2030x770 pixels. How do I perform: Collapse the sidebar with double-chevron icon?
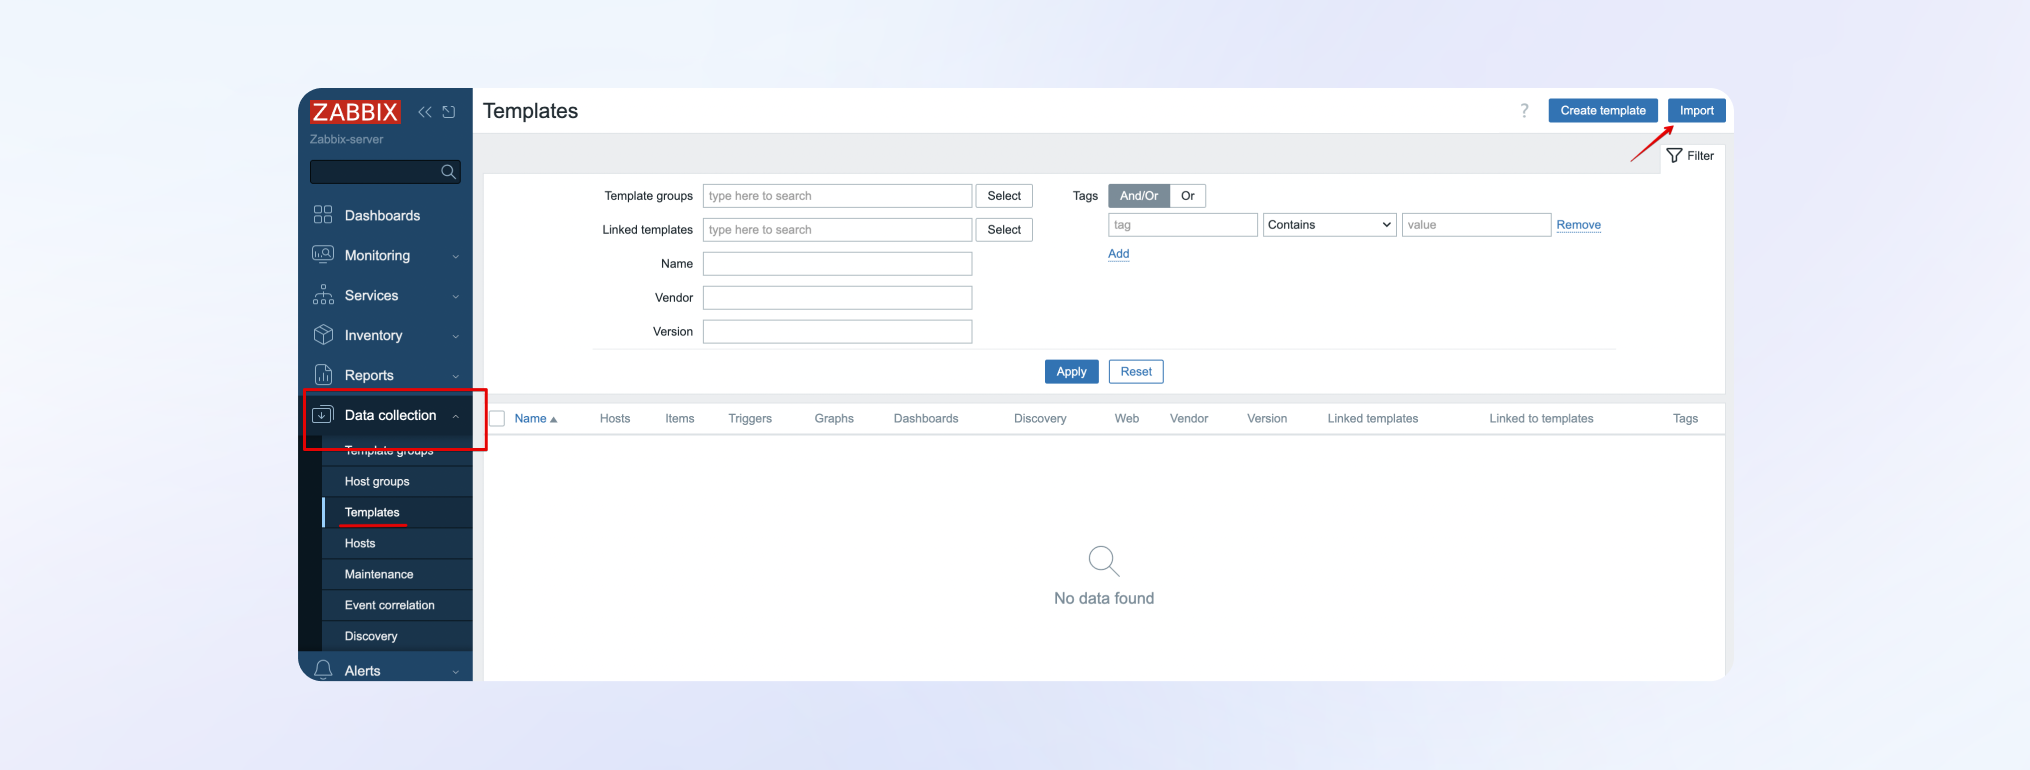(x=425, y=112)
